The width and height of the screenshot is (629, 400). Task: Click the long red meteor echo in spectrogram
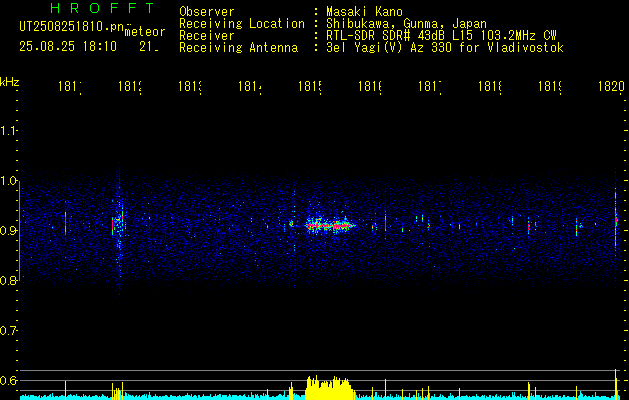(330, 225)
